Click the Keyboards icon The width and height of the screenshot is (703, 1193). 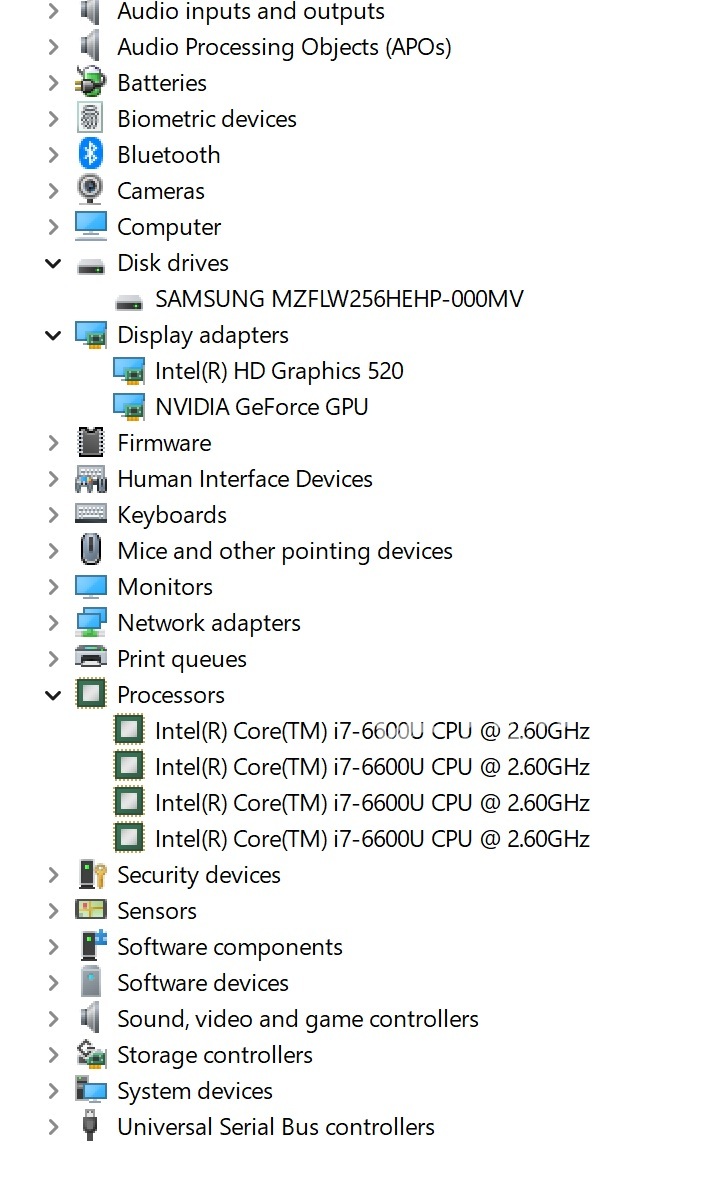pyautogui.click(x=90, y=514)
